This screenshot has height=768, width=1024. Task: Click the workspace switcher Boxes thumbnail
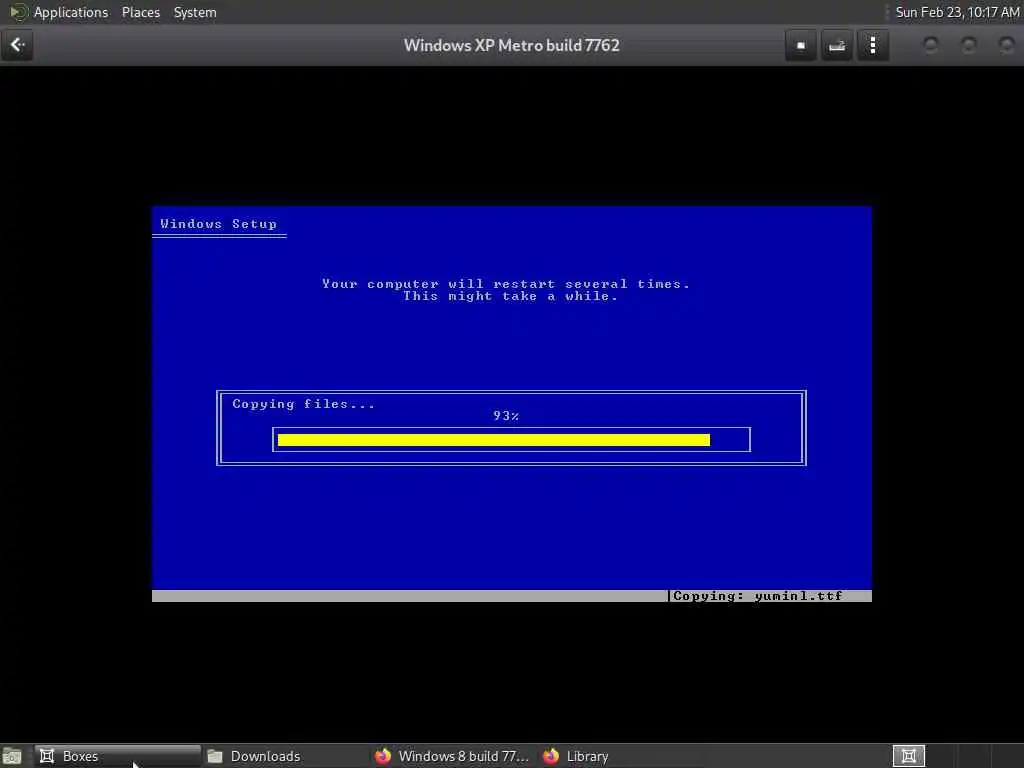[x=908, y=756]
